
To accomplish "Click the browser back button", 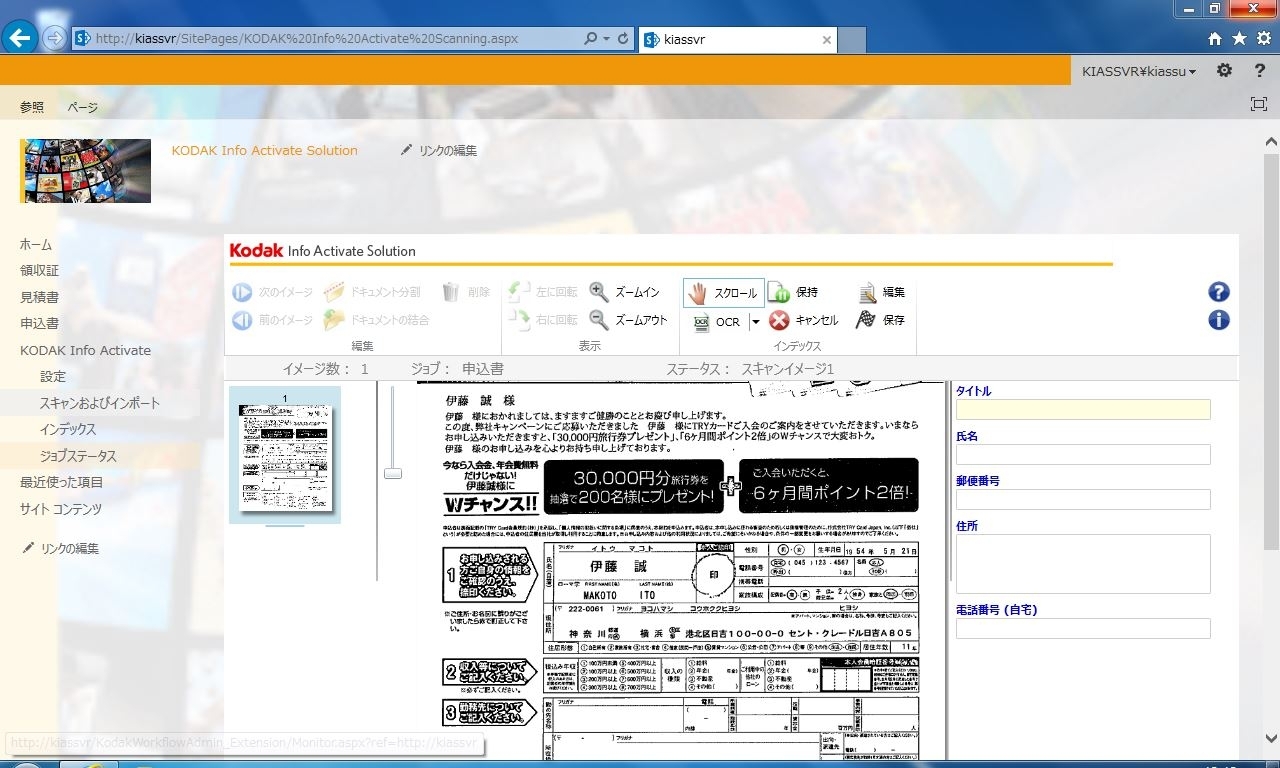I will (20, 38).
